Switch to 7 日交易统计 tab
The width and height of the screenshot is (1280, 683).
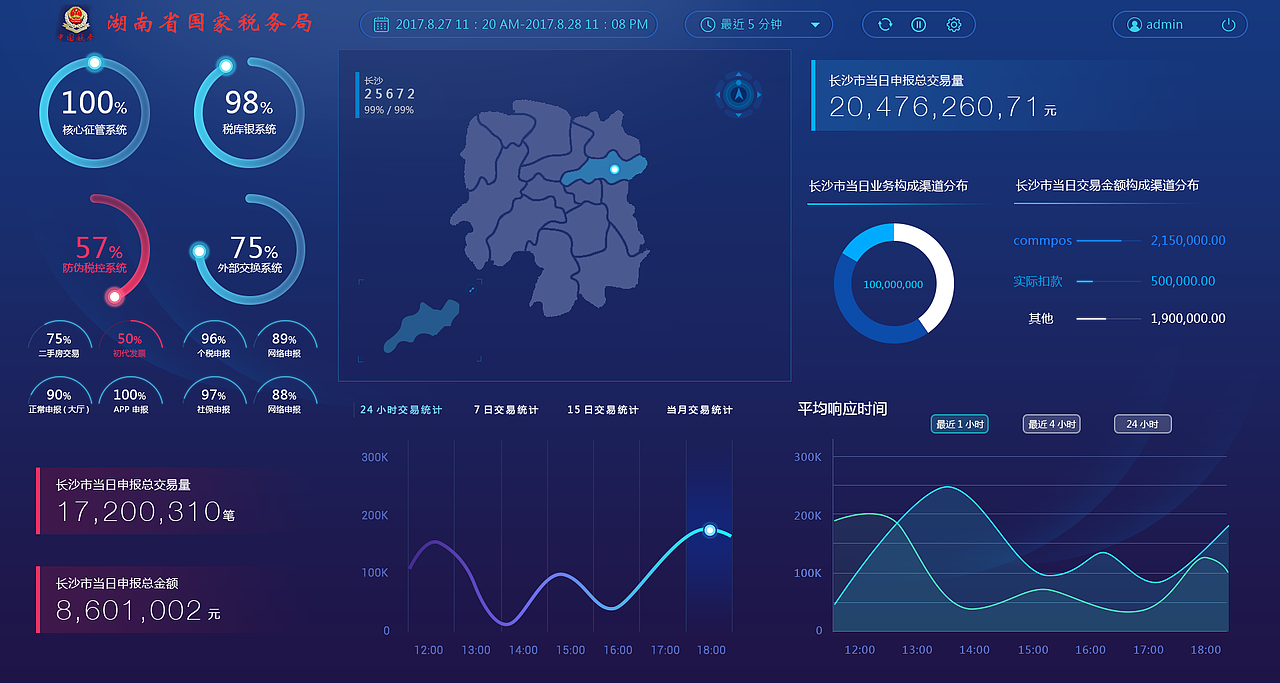pyautogui.click(x=506, y=410)
